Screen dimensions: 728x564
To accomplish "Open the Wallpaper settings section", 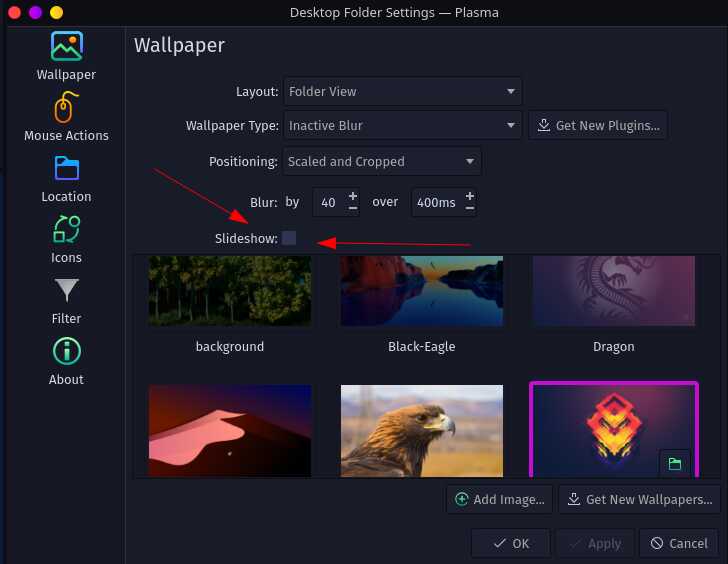I will click(x=66, y=56).
